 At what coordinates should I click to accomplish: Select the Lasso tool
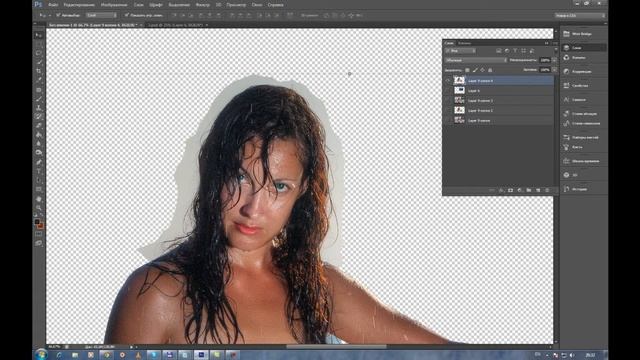pos(38,53)
